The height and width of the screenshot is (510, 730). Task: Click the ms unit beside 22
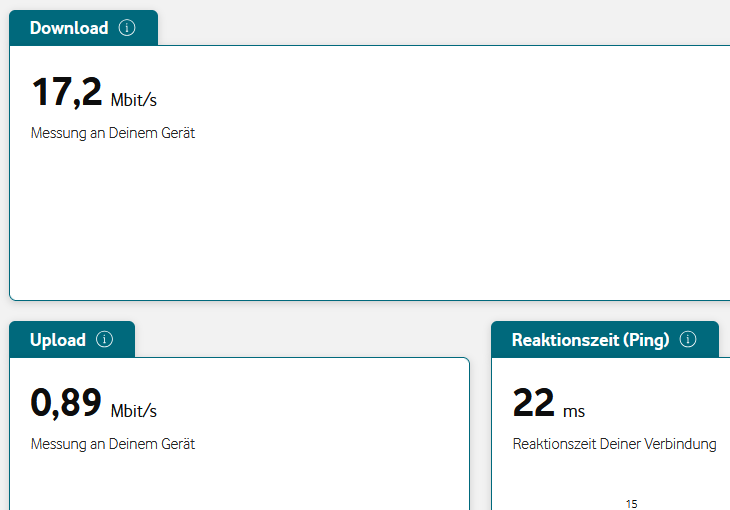[x=574, y=411]
